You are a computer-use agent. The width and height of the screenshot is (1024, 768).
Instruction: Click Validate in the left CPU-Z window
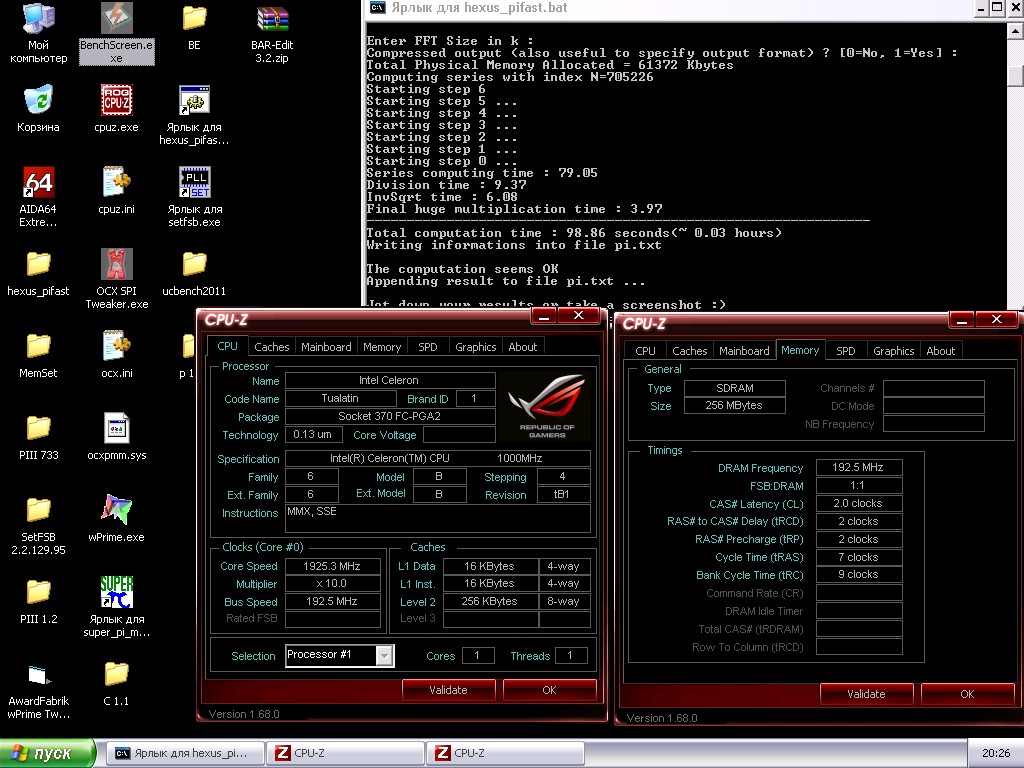tap(448, 690)
